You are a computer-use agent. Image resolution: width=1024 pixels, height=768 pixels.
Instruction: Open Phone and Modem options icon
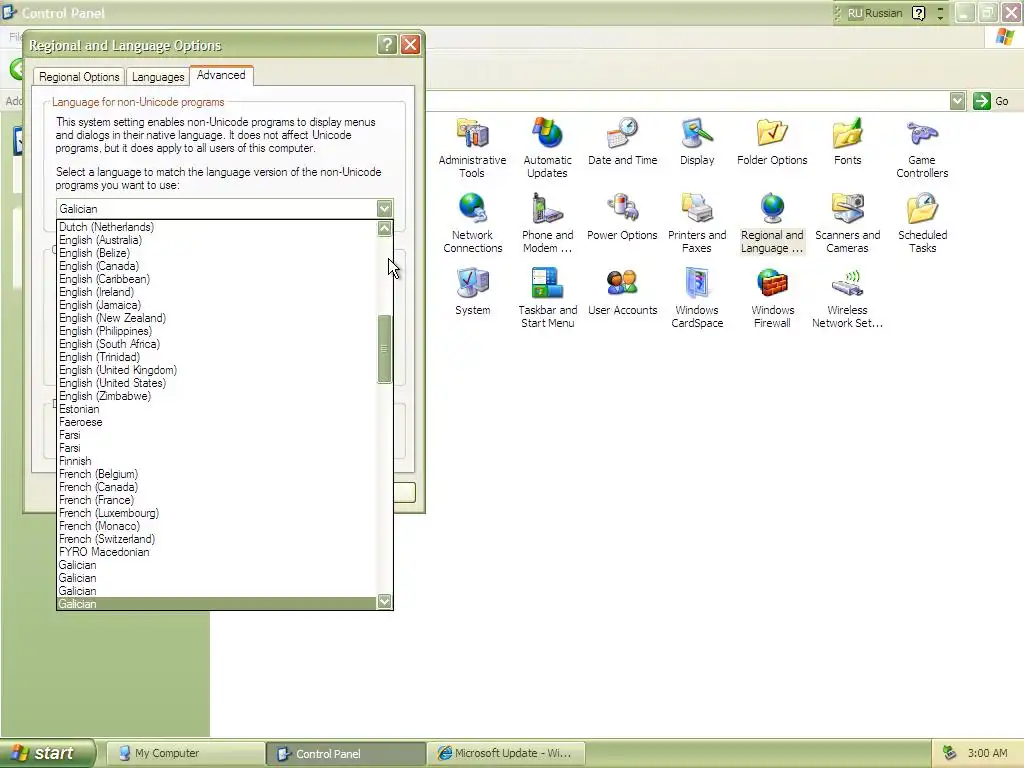(x=547, y=223)
